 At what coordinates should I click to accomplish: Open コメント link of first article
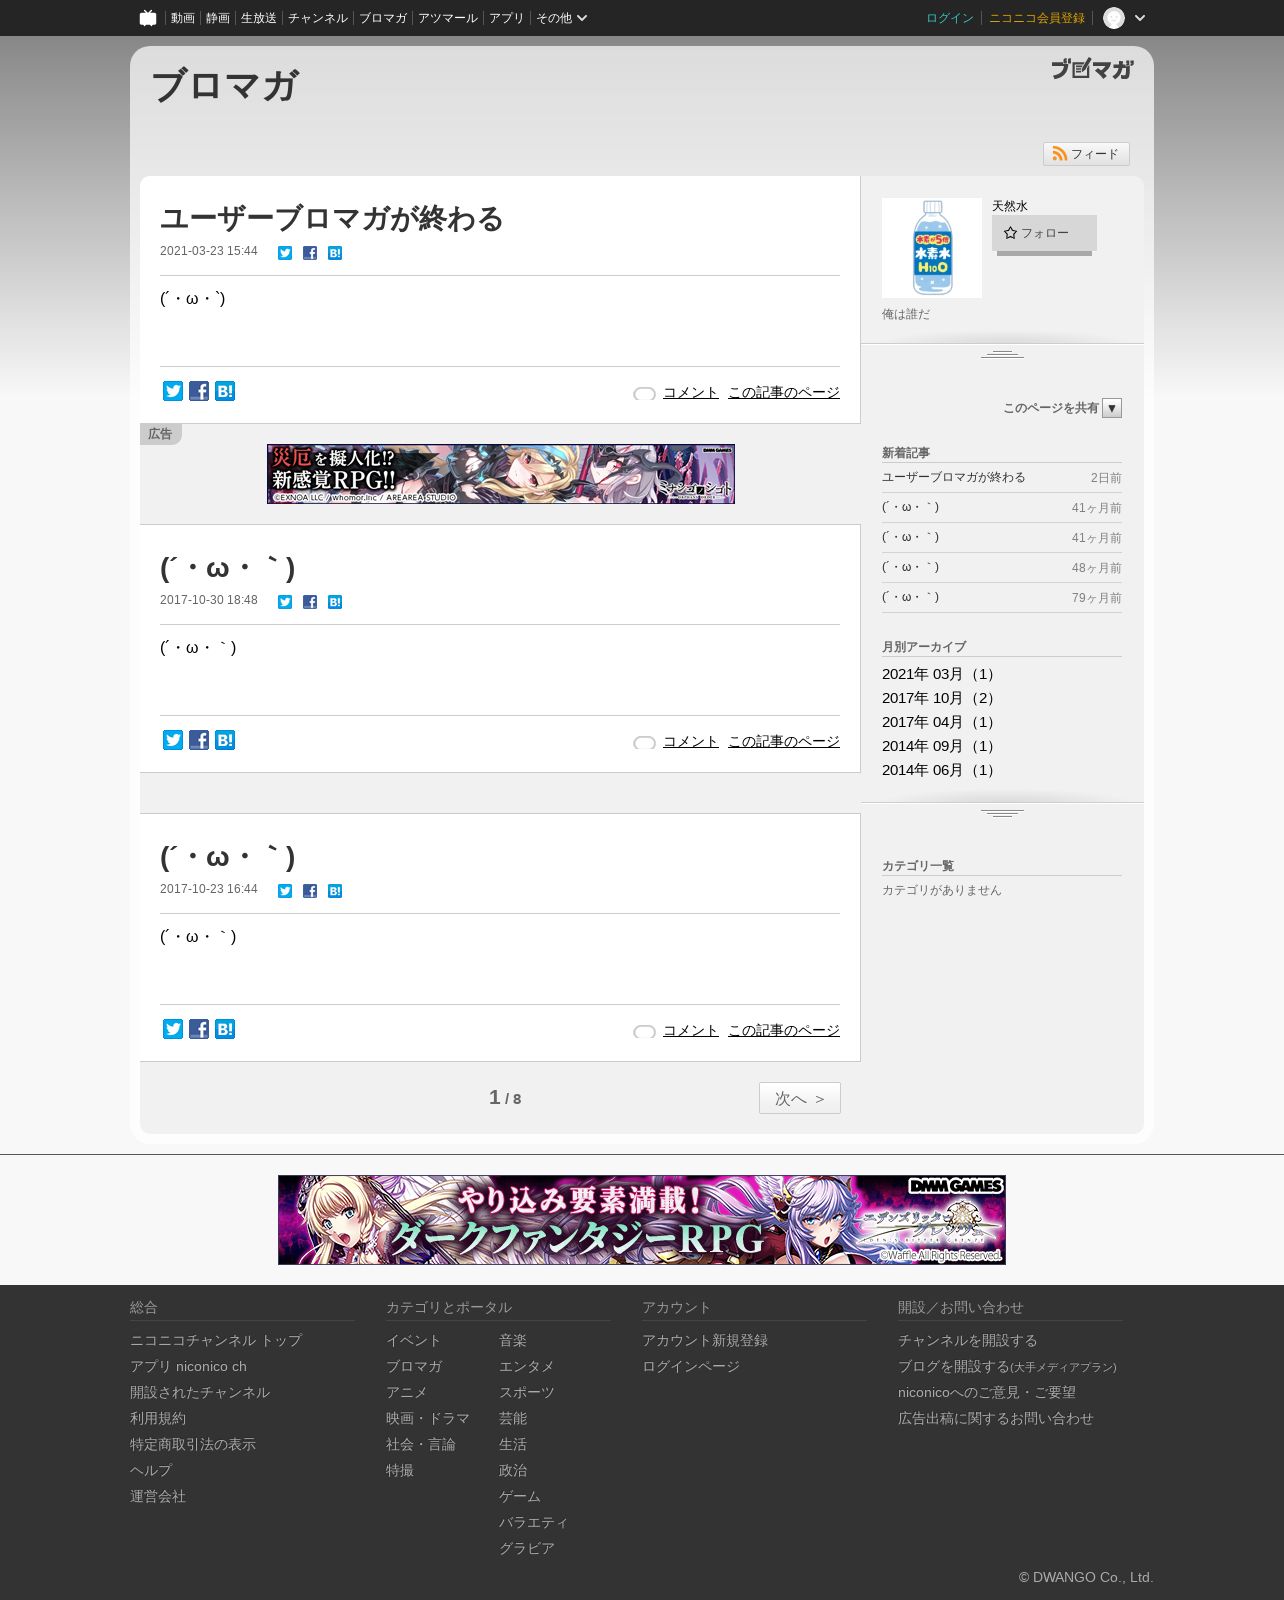pos(691,393)
